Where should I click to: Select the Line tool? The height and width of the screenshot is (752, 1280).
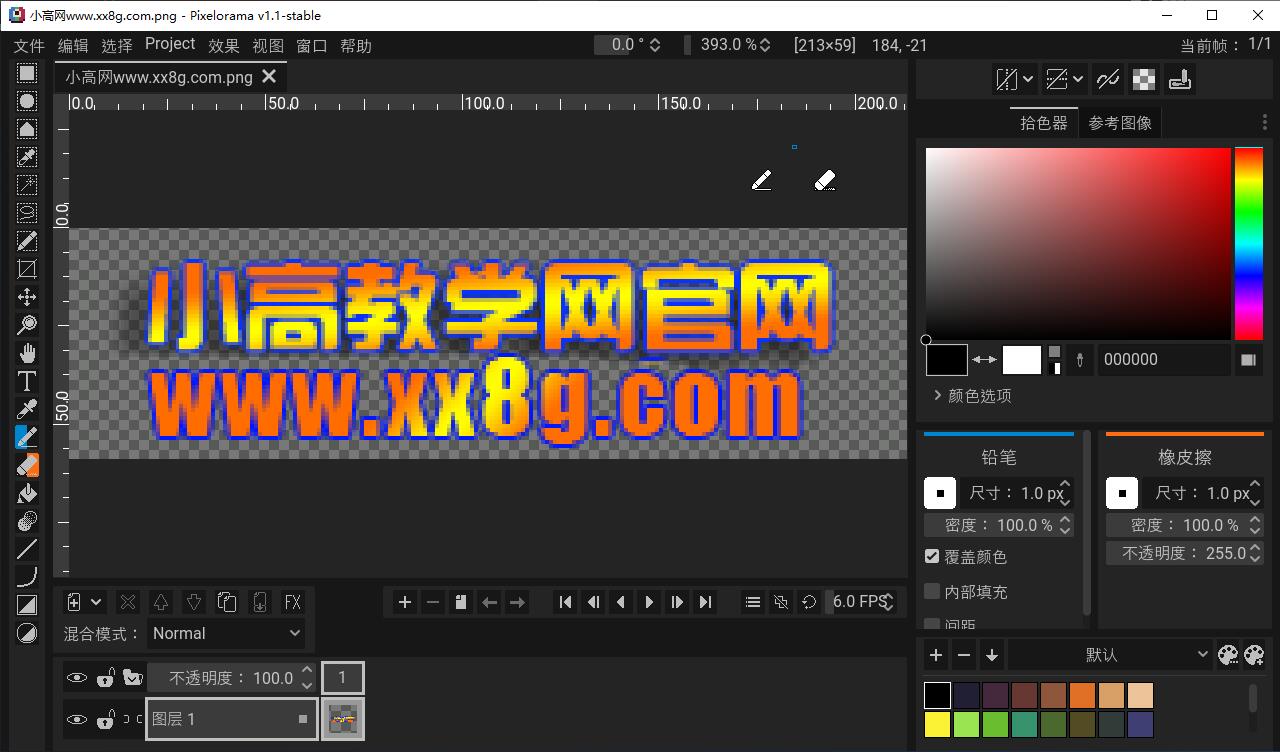click(27, 549)
